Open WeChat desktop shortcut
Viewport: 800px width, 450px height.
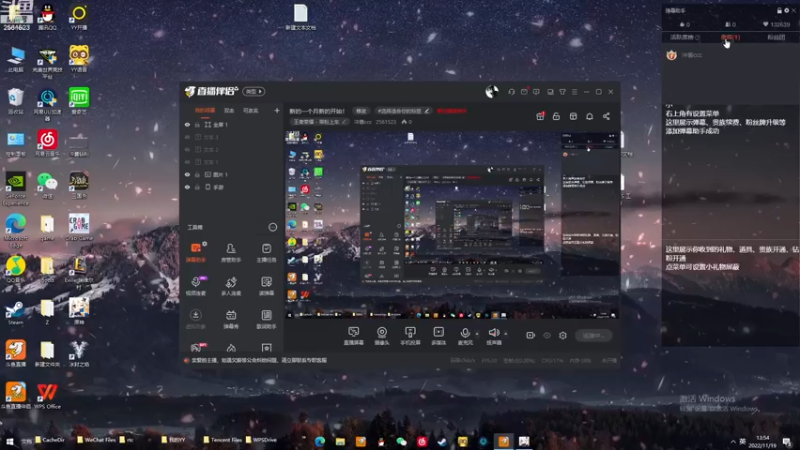pos(47,184)
